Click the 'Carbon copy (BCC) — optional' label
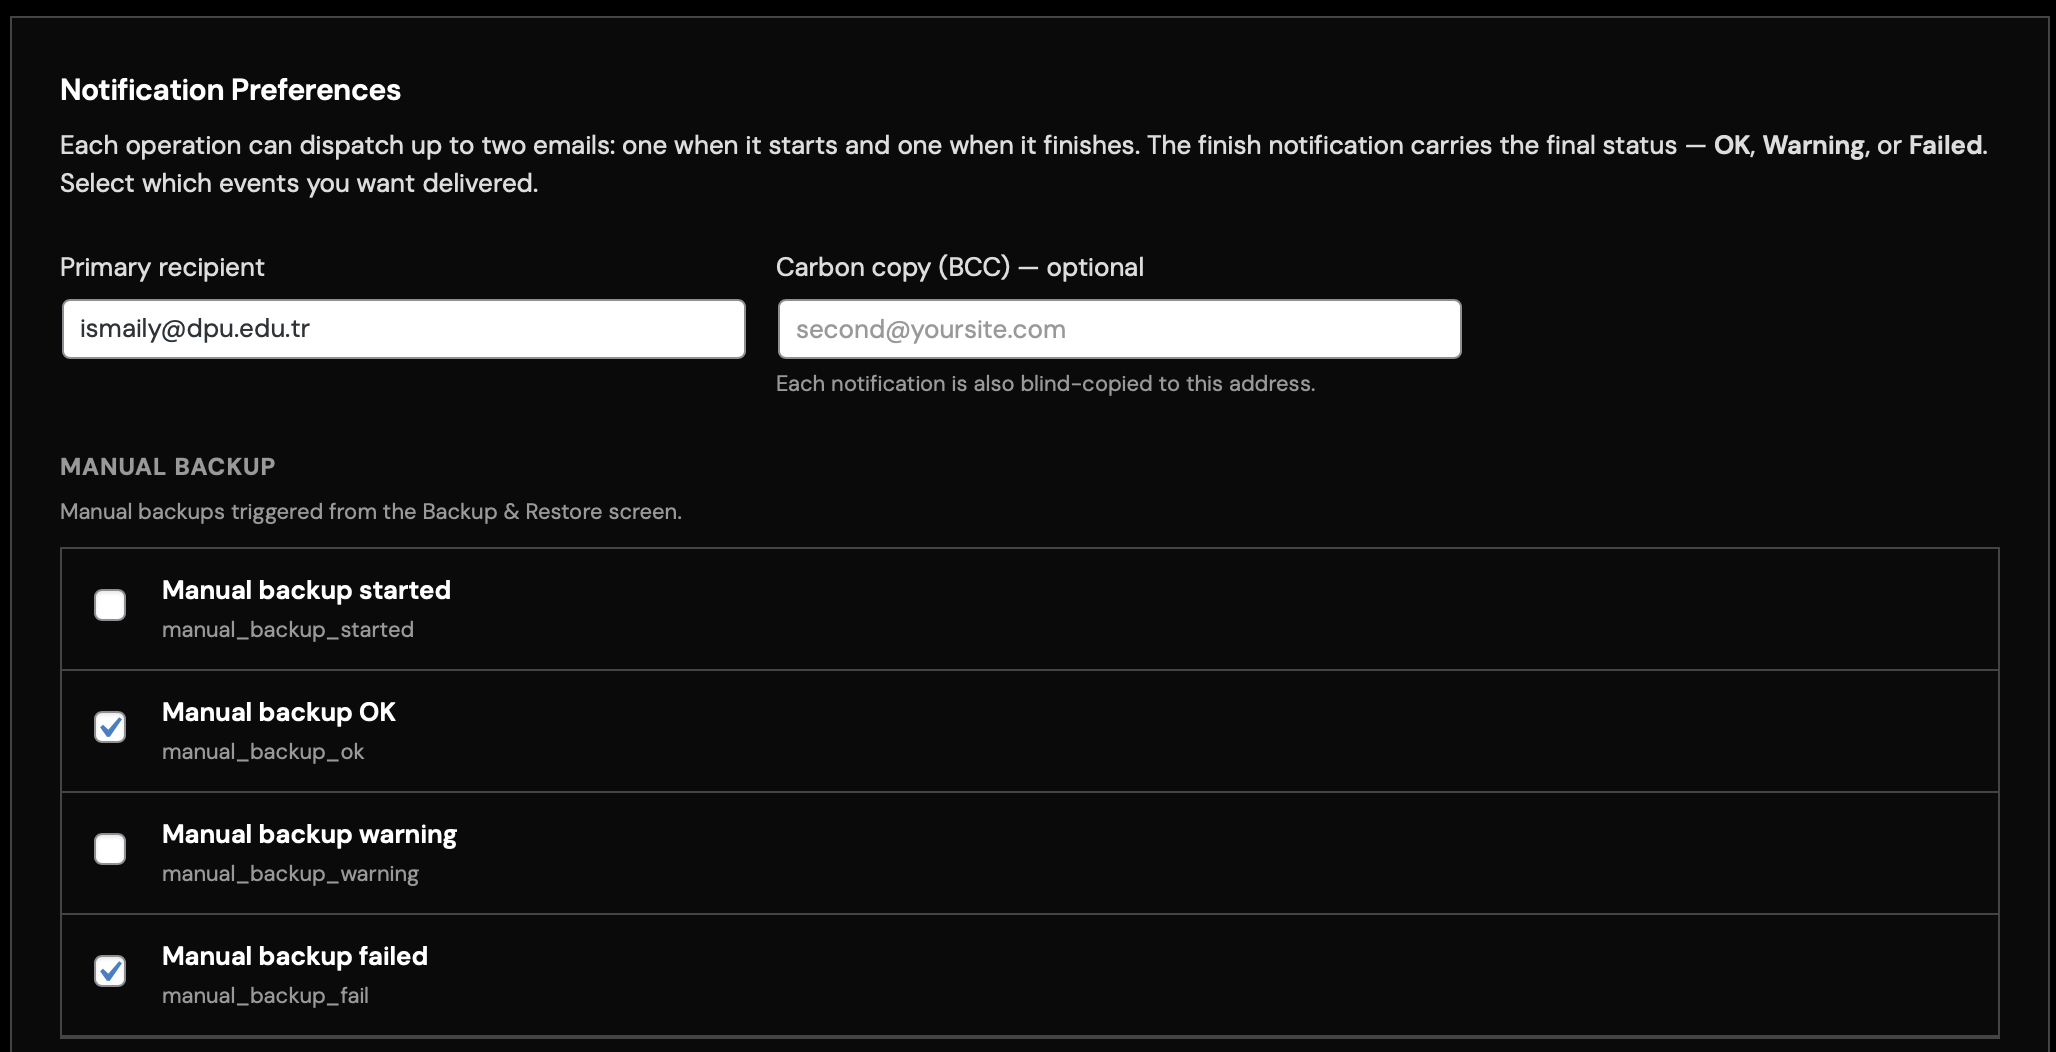Screen dimensions: 2056x1052 (960, 267)
